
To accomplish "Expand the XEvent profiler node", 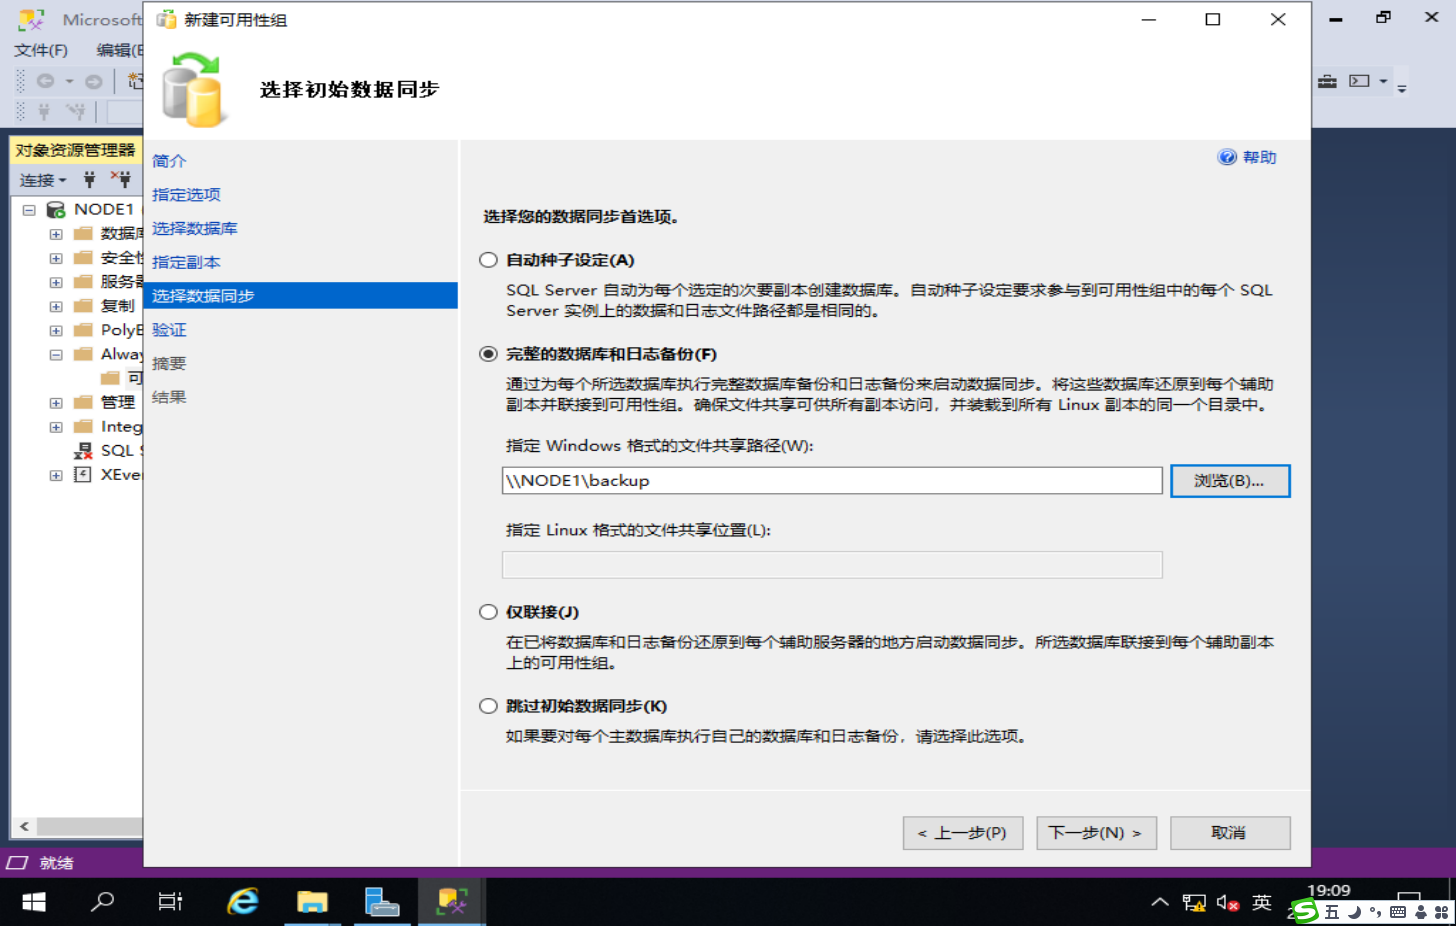I will tap(56, 475).
